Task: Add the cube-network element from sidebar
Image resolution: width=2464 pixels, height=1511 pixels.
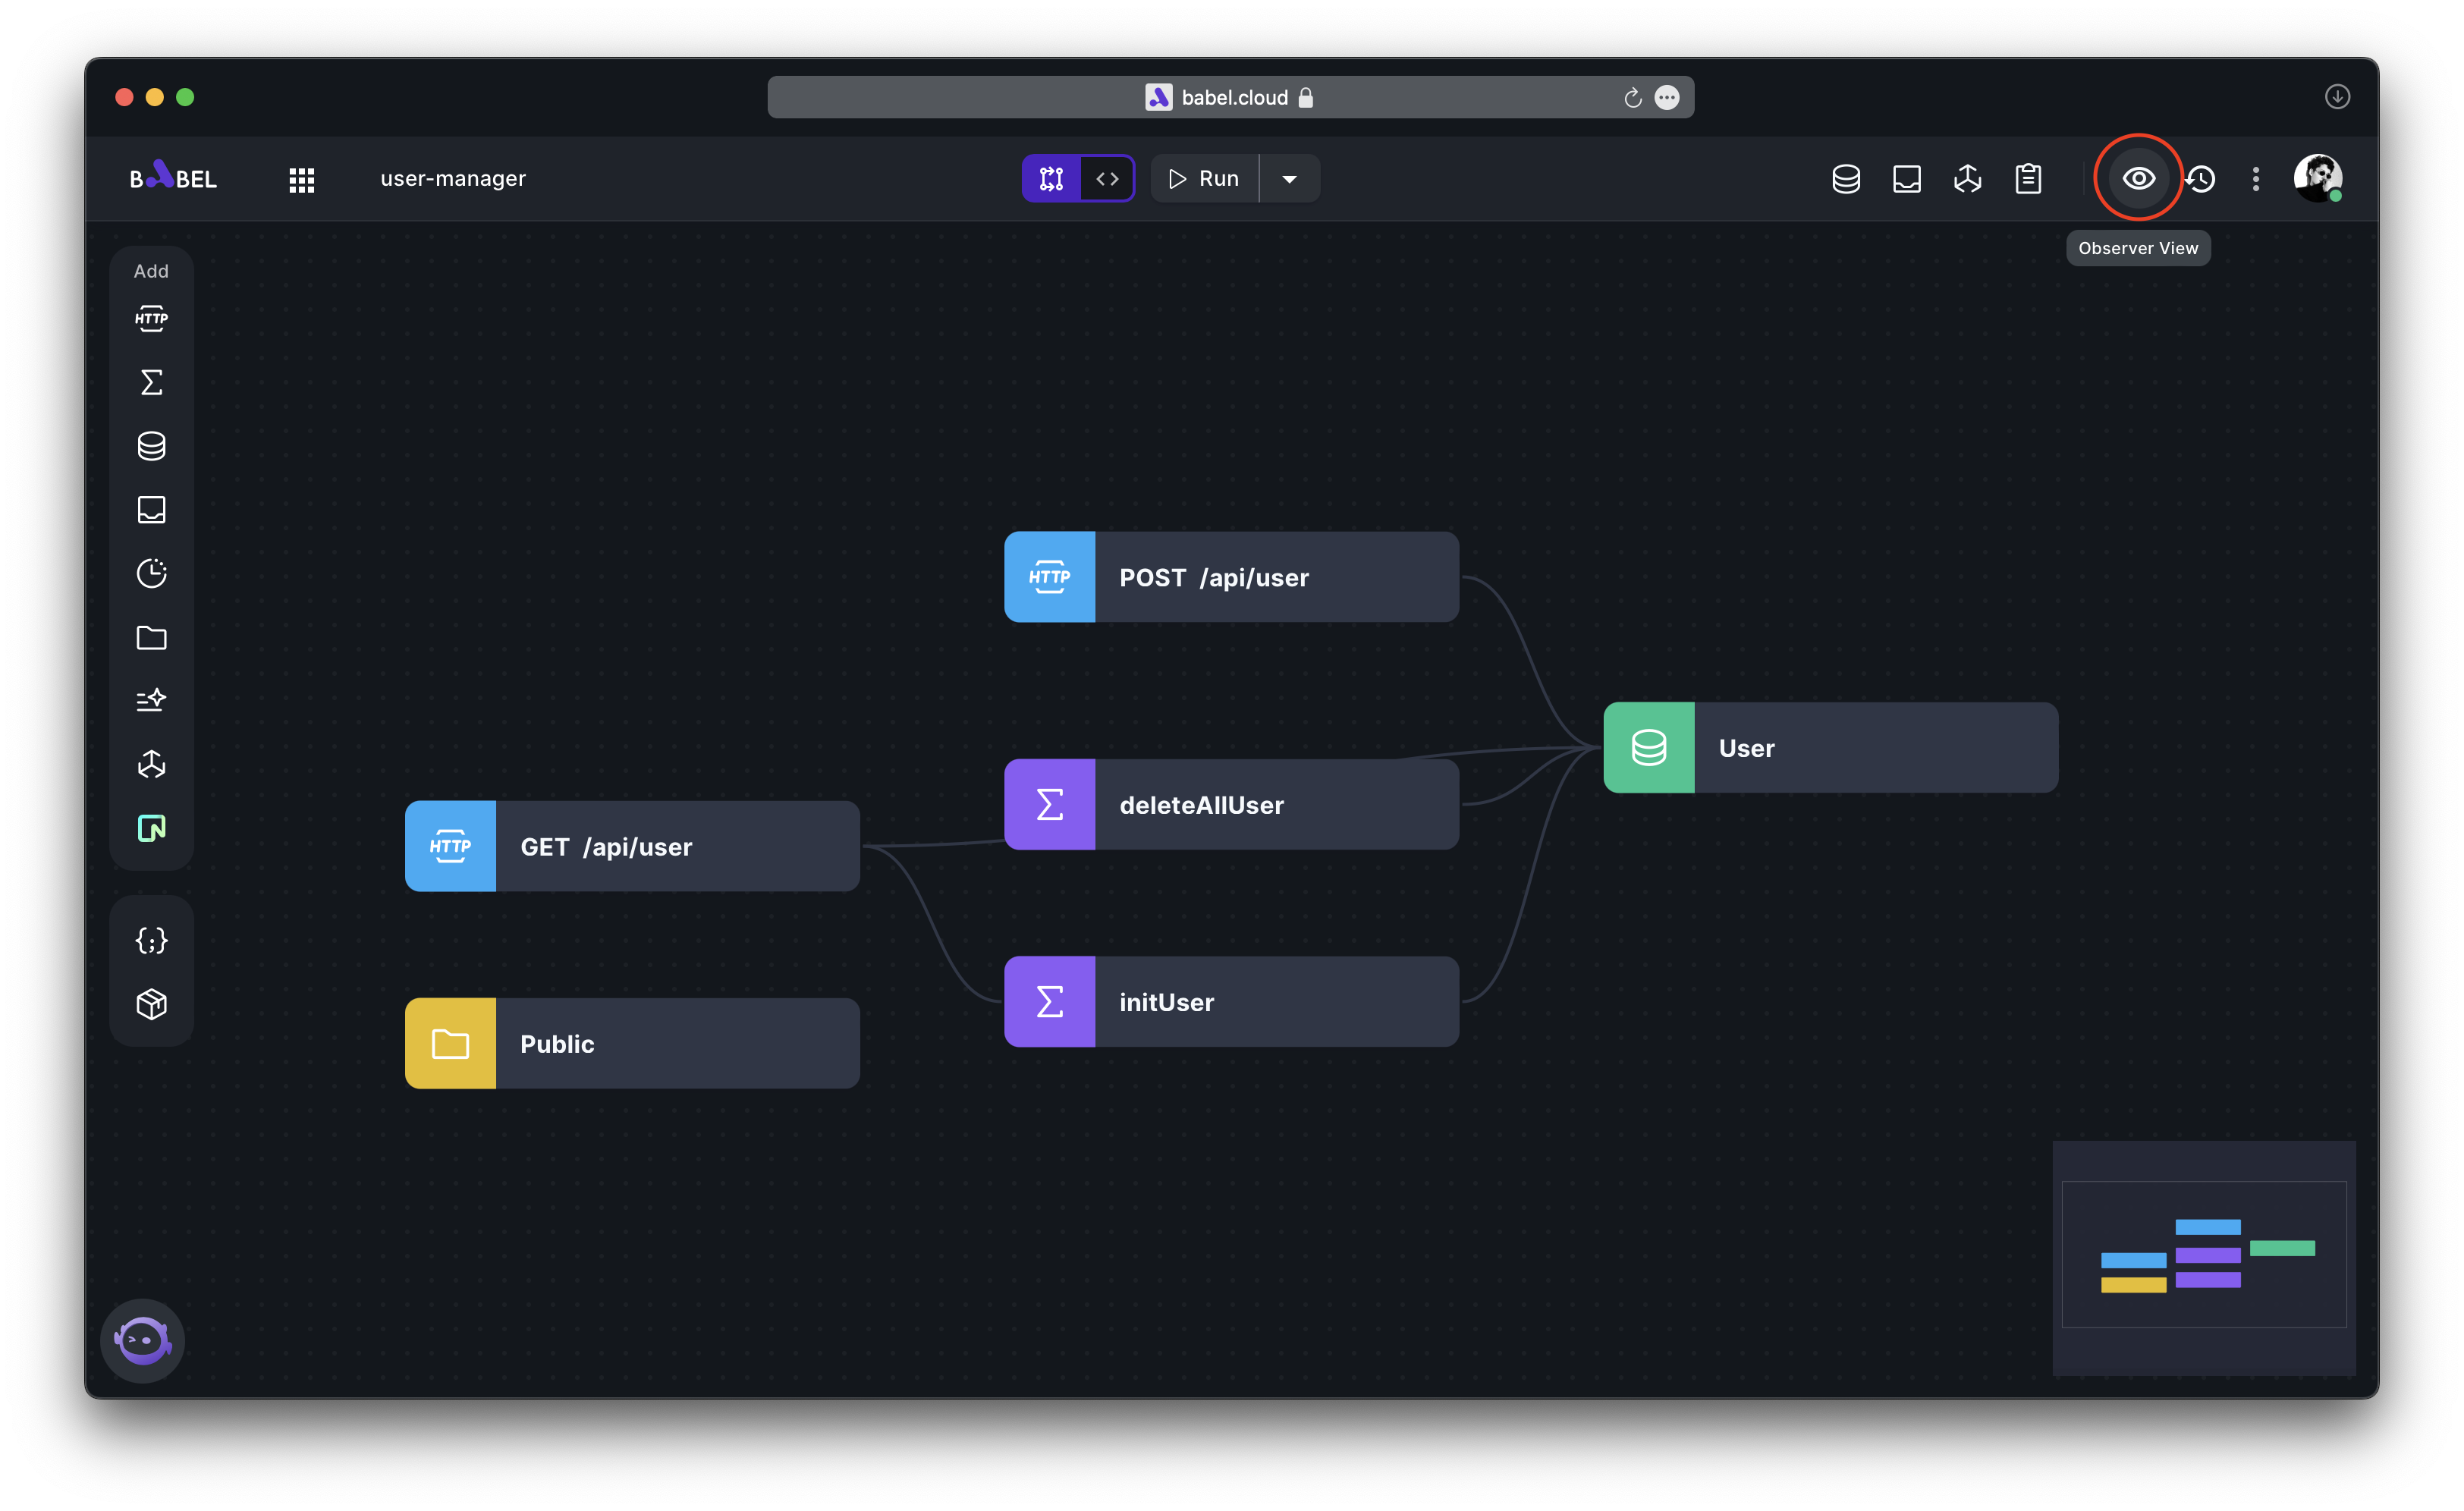Action: 151,765
